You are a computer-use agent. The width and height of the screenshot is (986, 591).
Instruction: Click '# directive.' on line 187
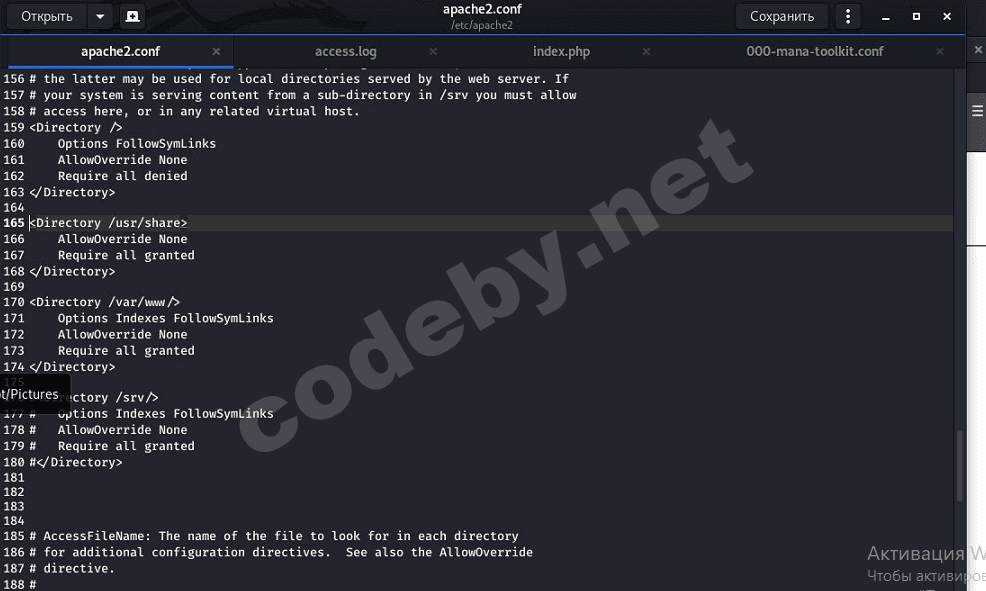pyautogui.click(x=72, y=568)
